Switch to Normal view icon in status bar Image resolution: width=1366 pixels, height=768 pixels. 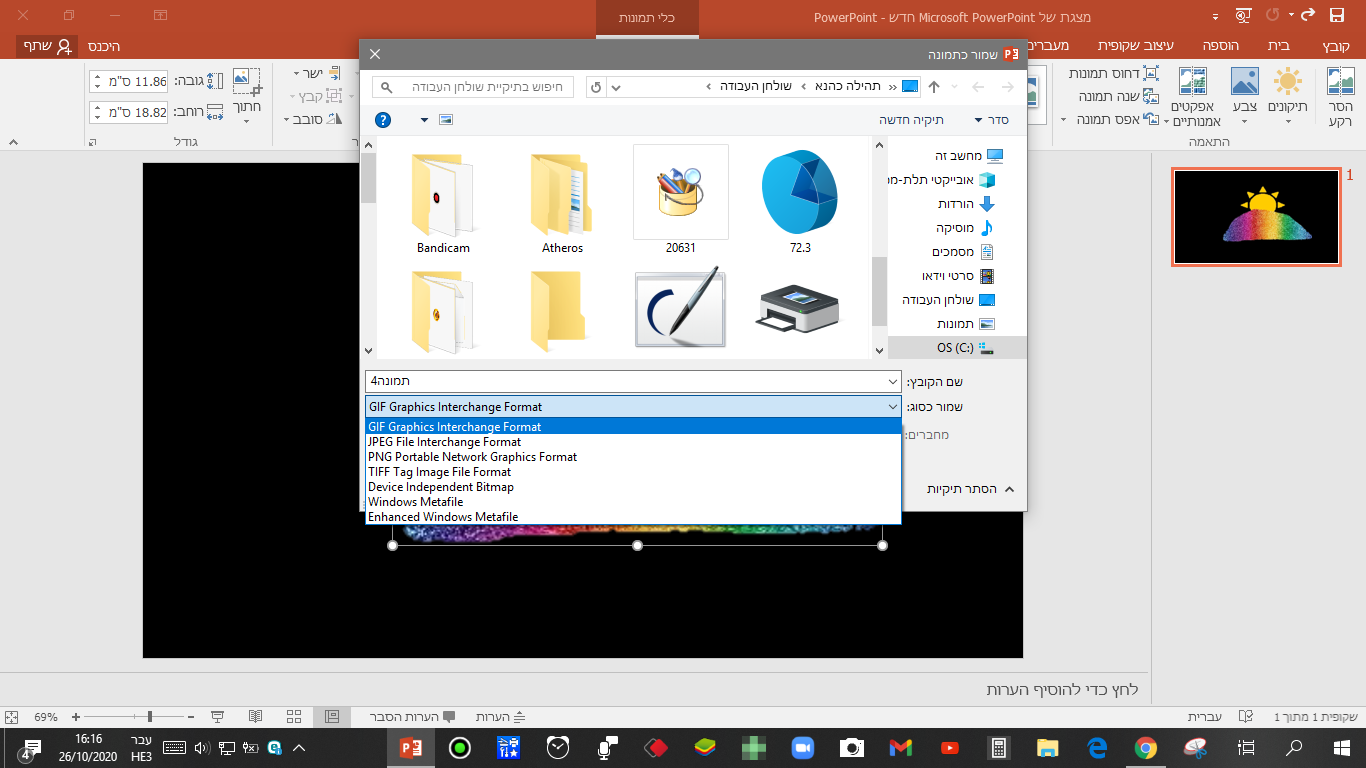pyautogui.click(x=333, y=717)
